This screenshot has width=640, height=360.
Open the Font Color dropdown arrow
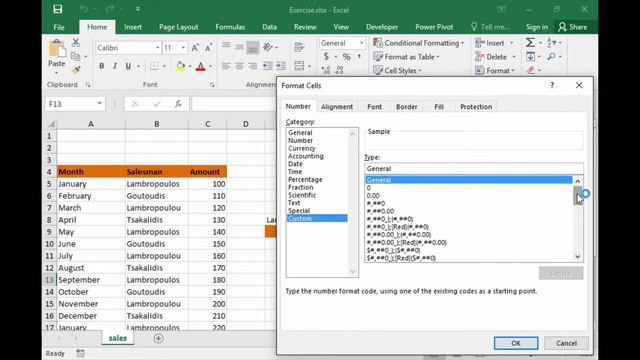(x=211, y=67)
